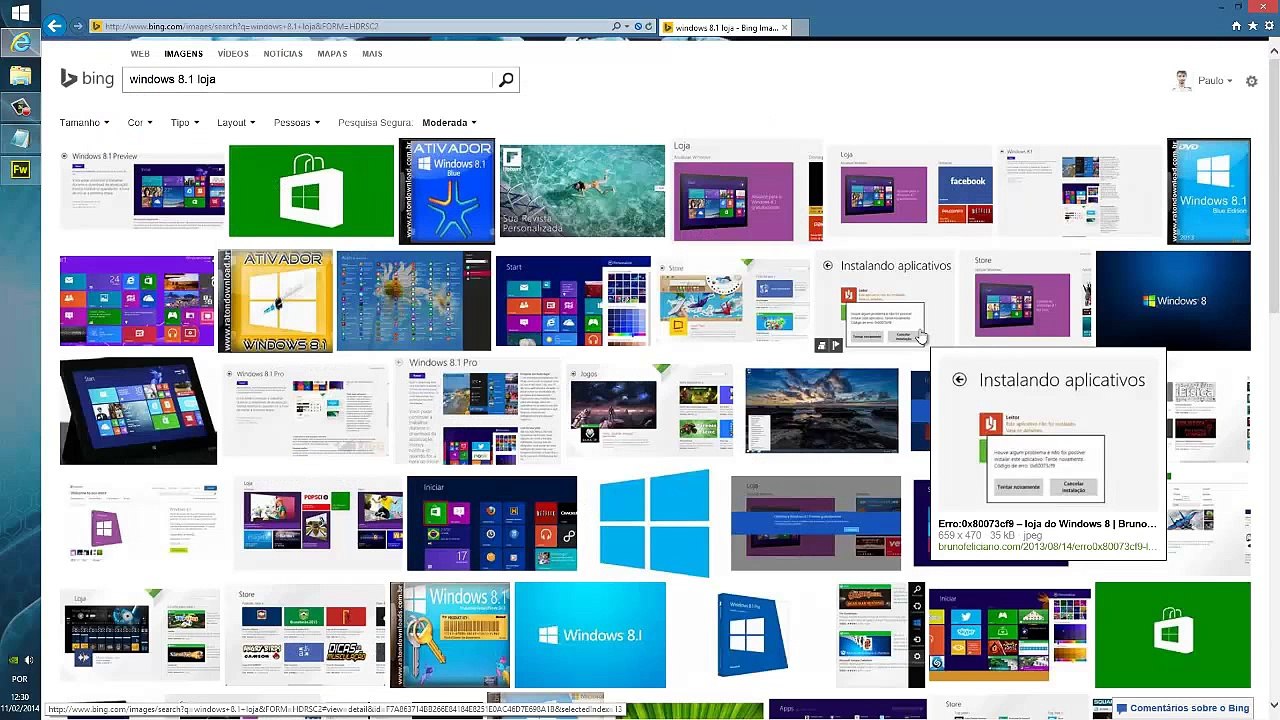
Task: Expand the Tipo filter dropdown
Action: click(x=185, y=123)
